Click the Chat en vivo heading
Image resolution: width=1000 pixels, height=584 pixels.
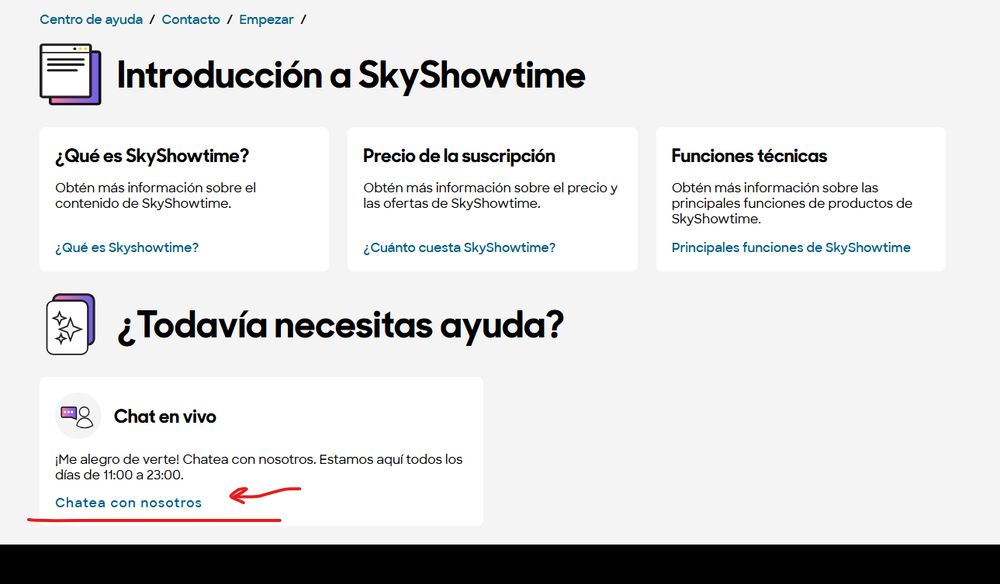[165, 416]
